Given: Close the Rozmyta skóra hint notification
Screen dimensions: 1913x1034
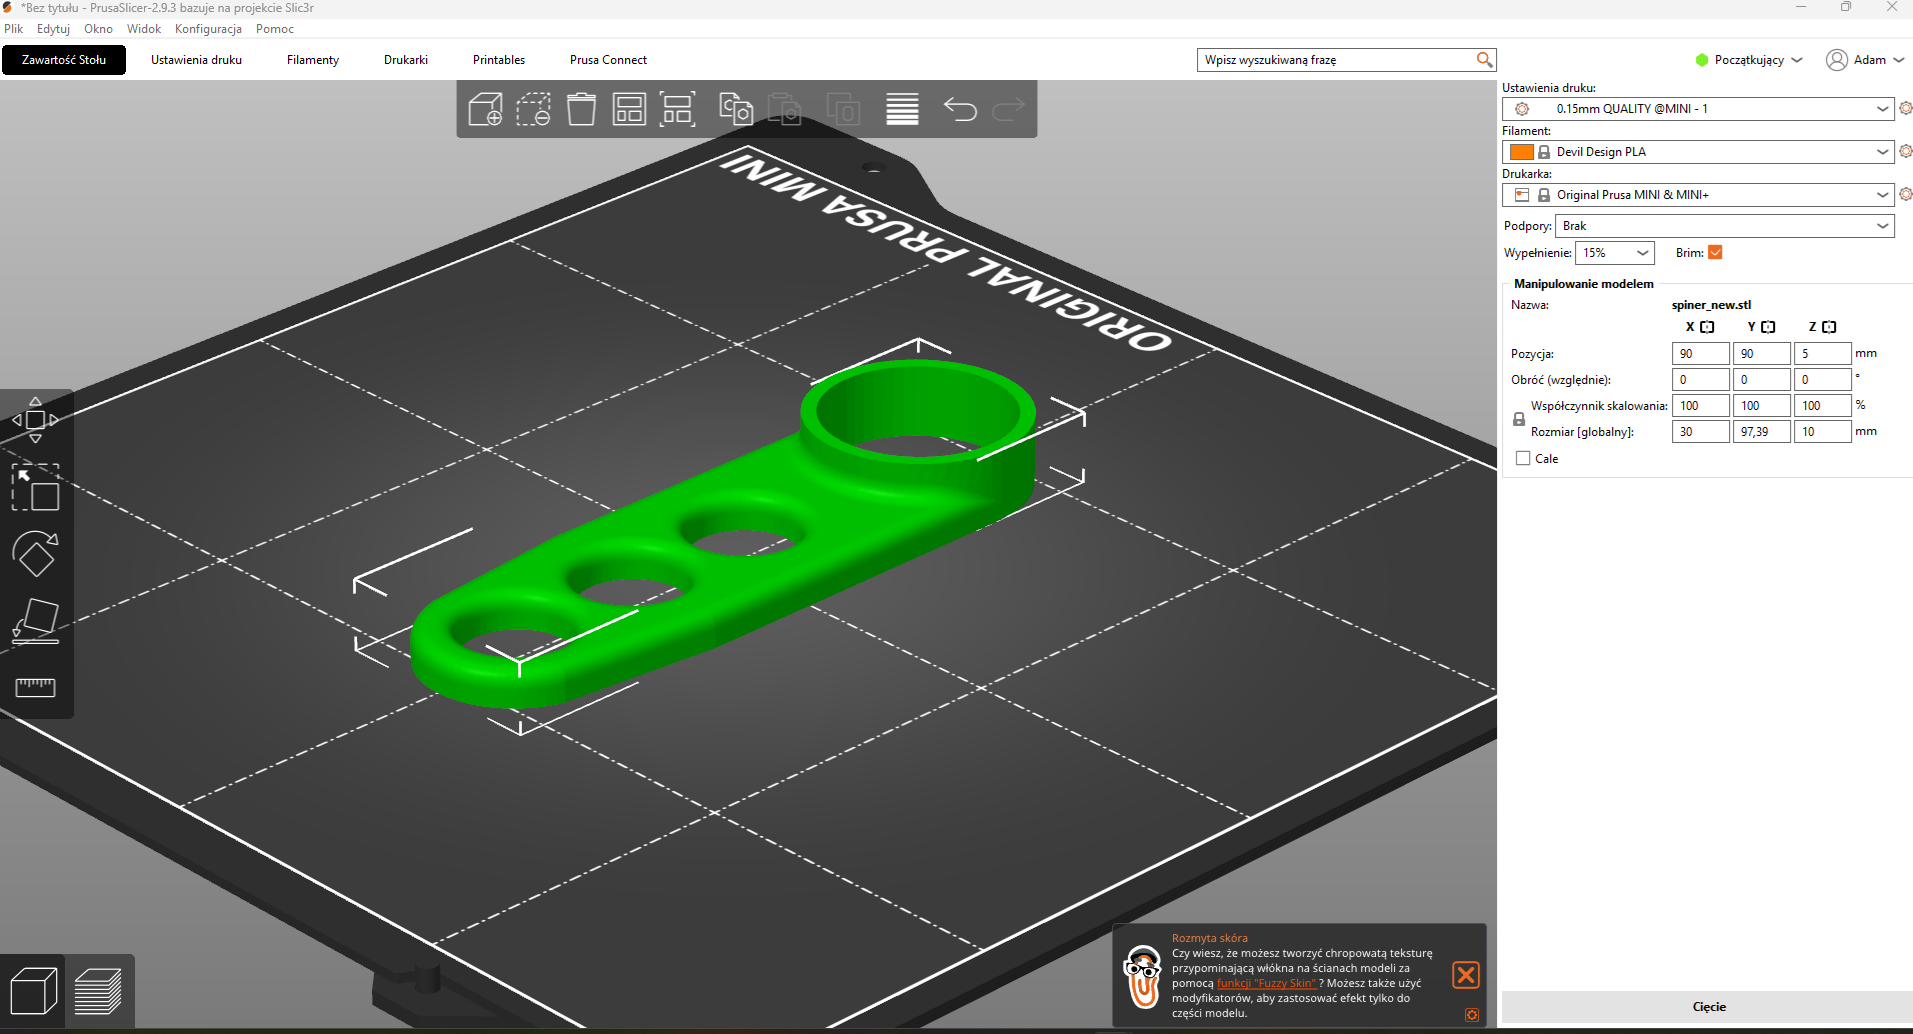Looking at the screenshot, I should point(1466,975).
